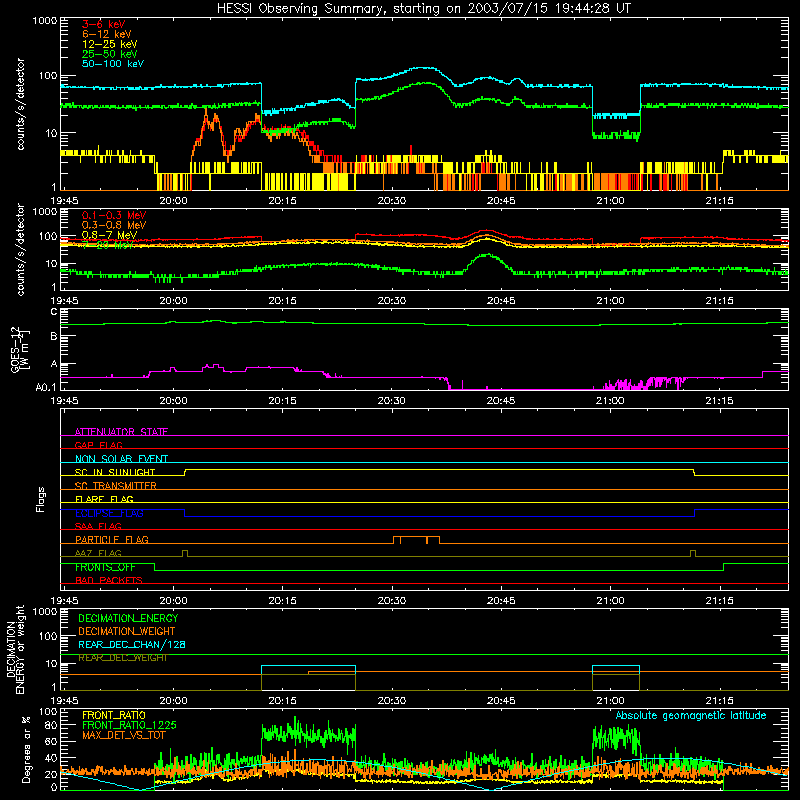Click 21:00 tick under the MeV panel
The height and width of the screenshot is (800, 800).
coord(610,301)
